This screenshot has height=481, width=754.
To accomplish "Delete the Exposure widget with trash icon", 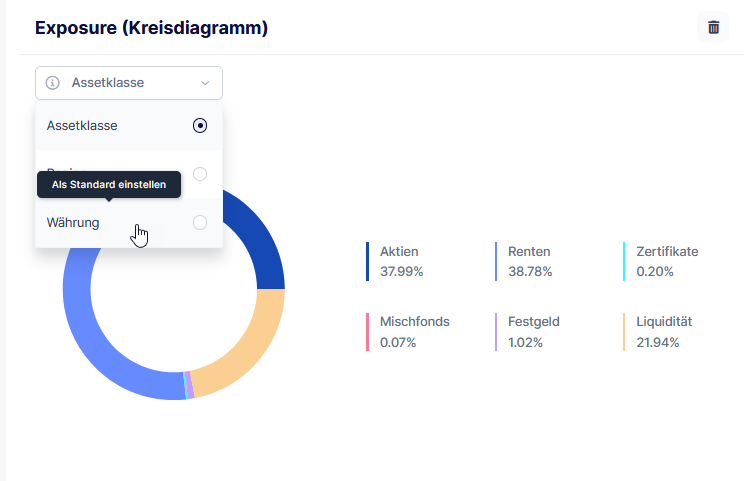I will [x=713, y=27].
